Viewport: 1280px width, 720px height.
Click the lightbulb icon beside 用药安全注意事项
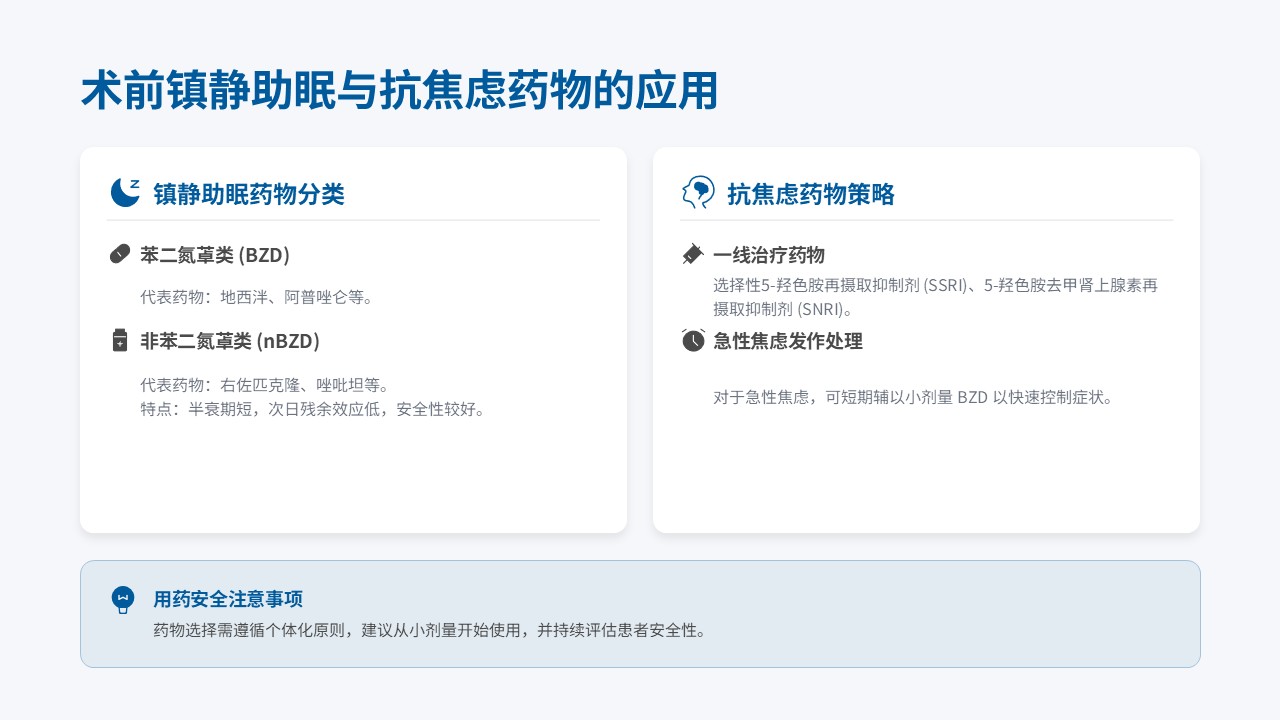(x=123, y=599)
